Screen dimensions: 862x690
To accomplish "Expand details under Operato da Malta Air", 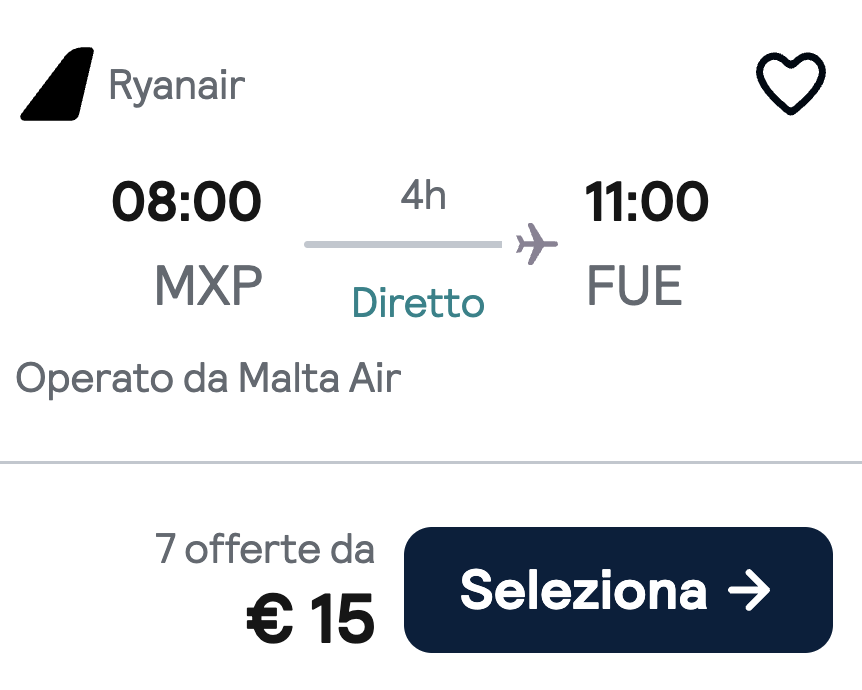I will click(209, 379).
